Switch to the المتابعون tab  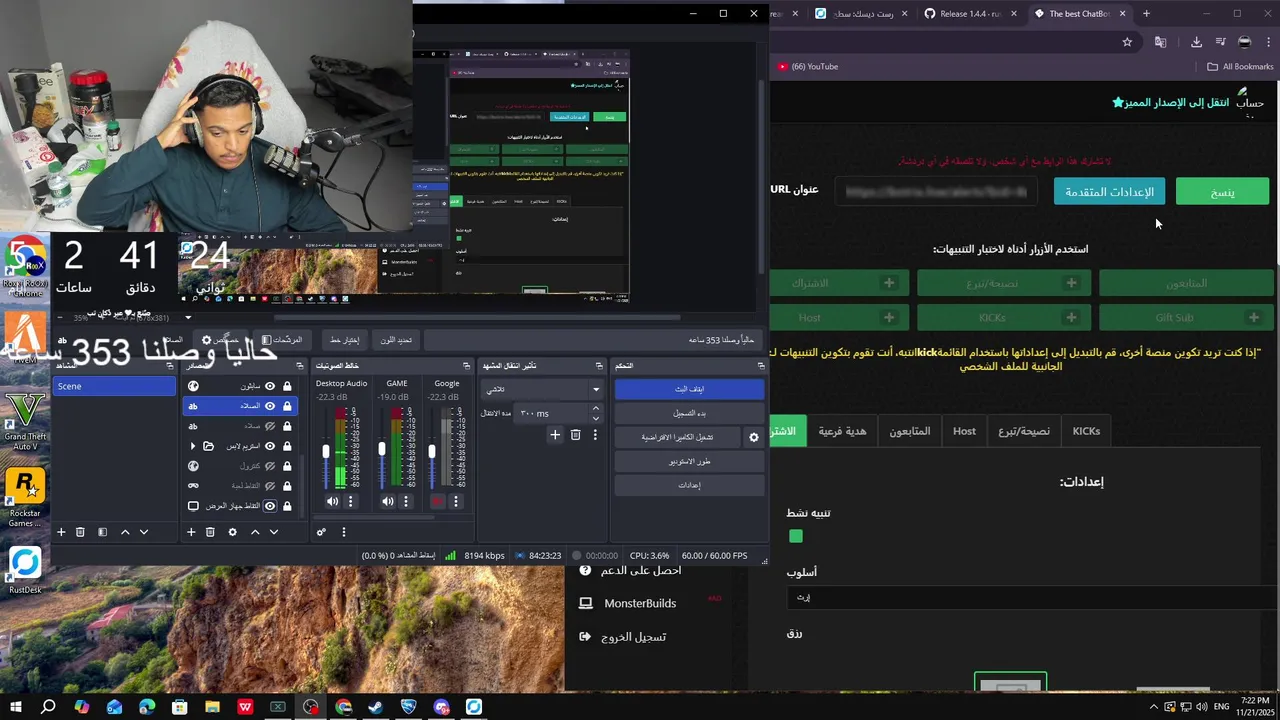point(910,431)
